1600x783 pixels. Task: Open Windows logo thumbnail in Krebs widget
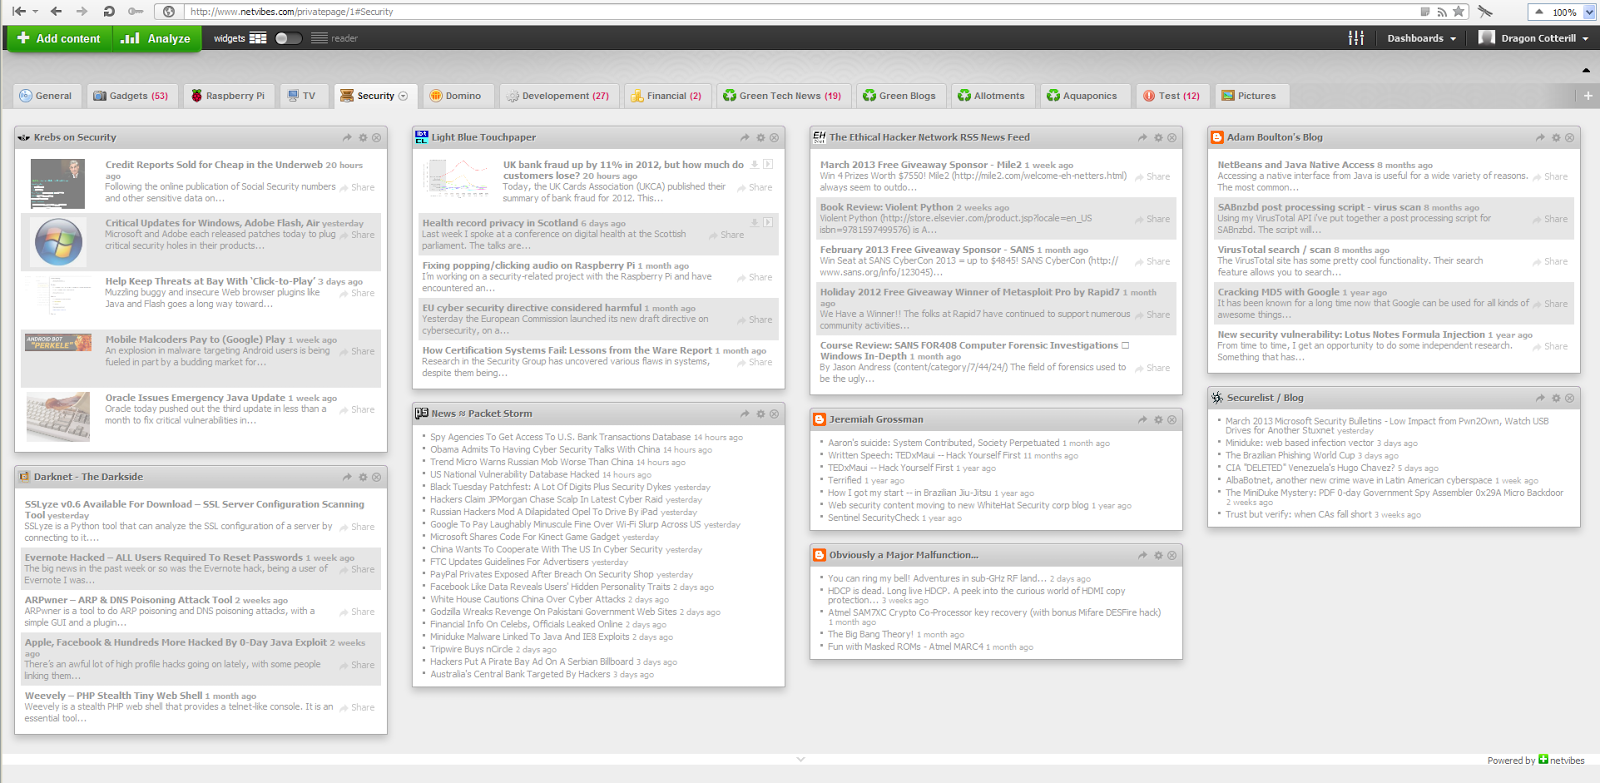[x=59, y=242]
